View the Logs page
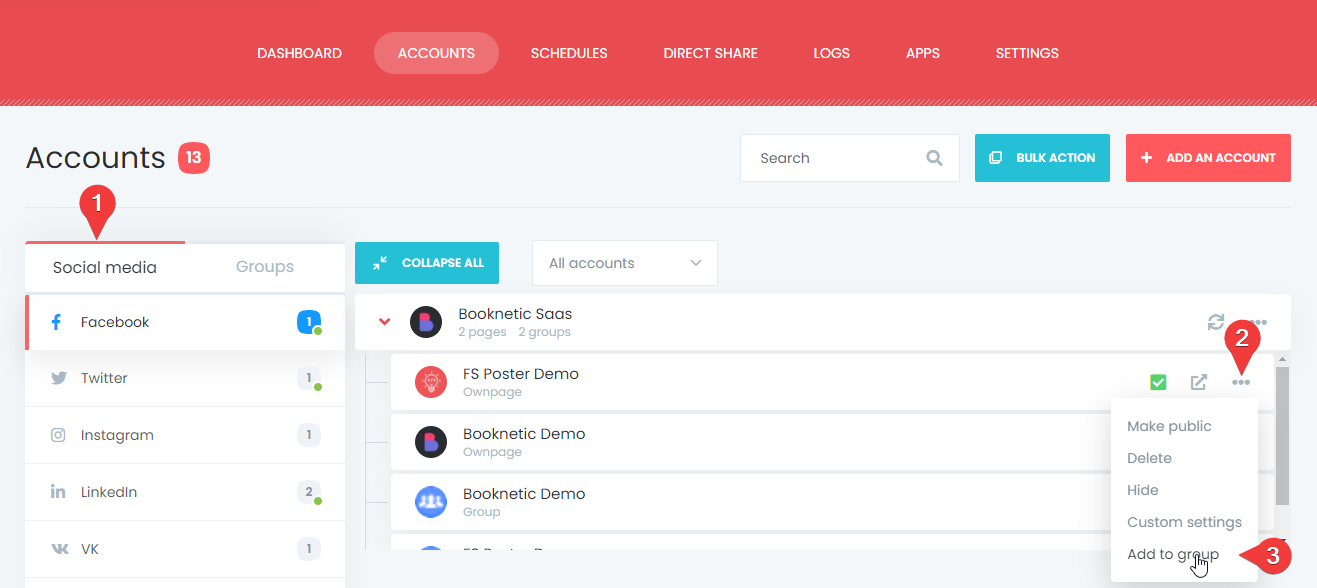 coord(831,53)
